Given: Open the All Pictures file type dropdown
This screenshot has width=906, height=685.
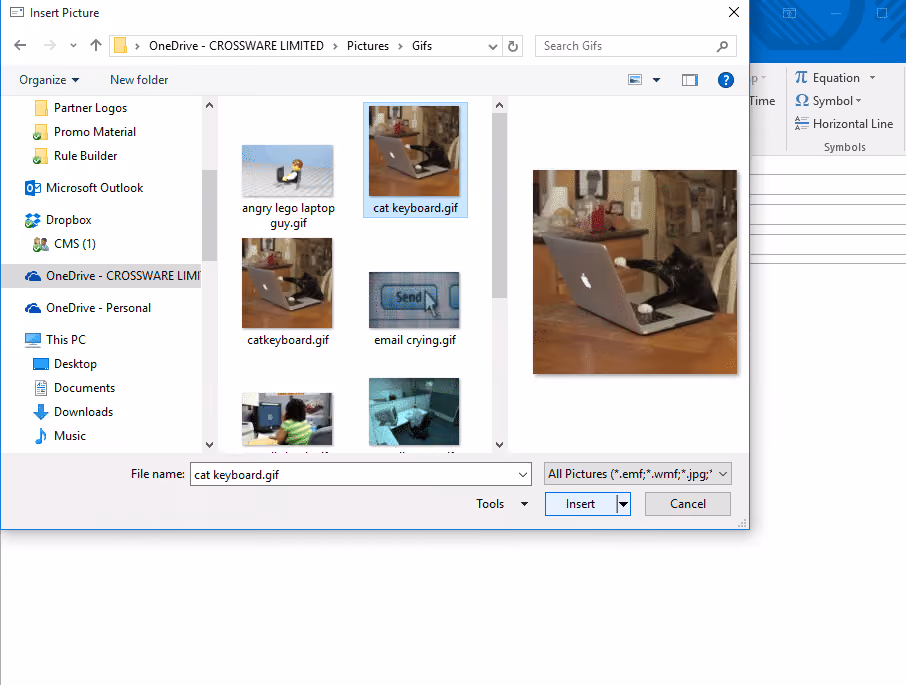Looking at the screenshot, I should coord(637,474).
